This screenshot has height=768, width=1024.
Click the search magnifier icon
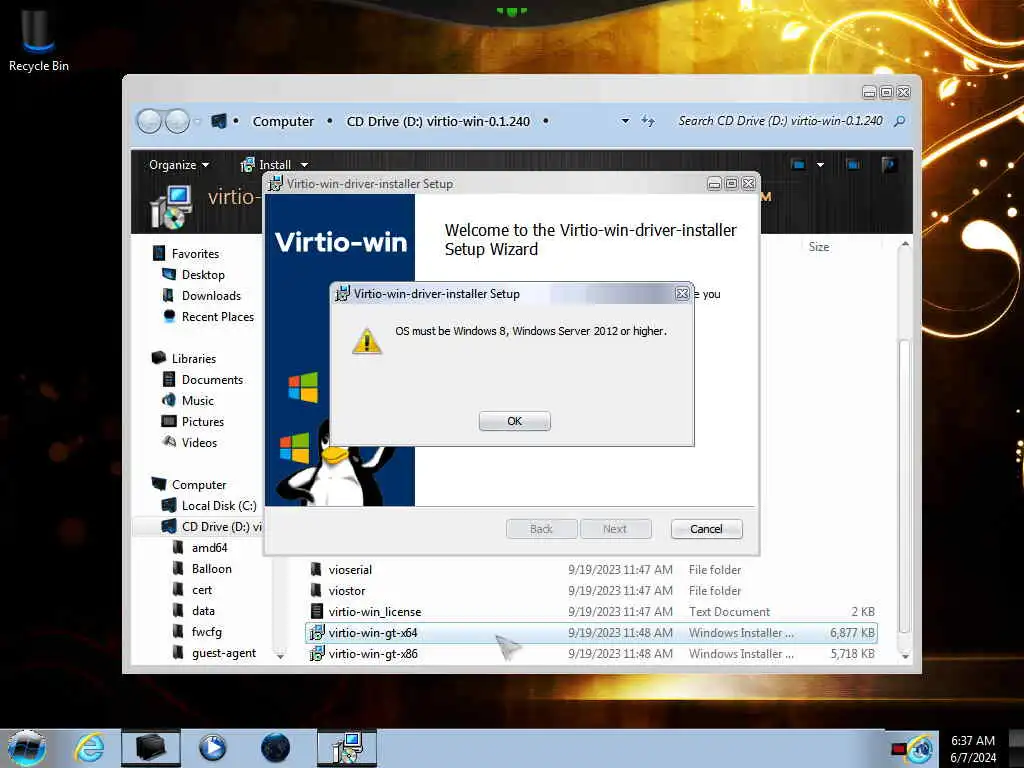[899, 121]
